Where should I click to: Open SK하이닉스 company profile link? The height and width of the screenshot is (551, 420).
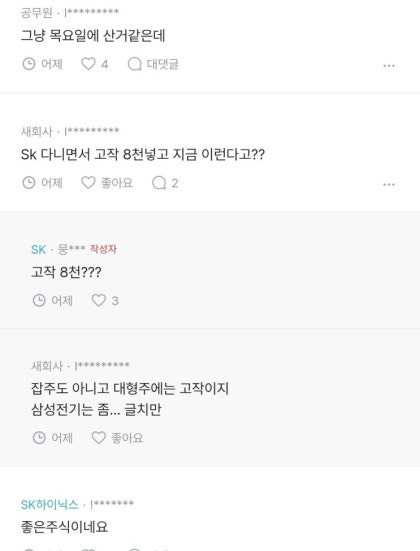pos(50,505)
